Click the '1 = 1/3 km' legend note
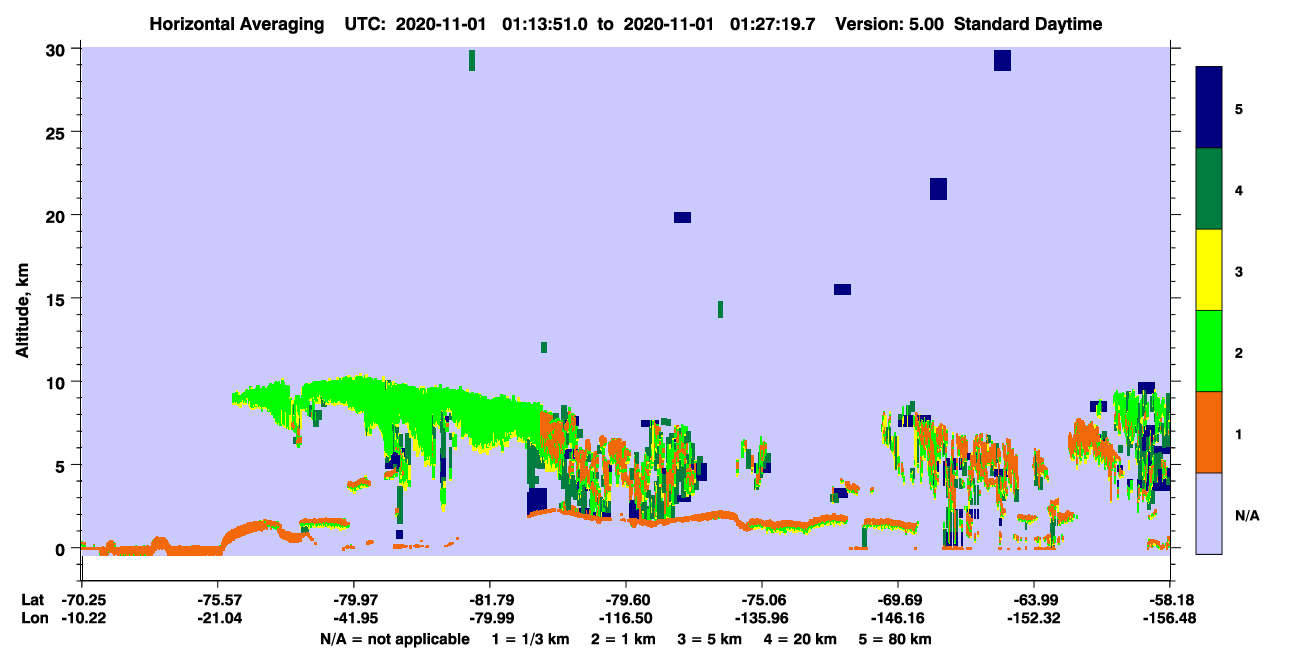This screenshot has height=667, width=1300. pyautogui.click(x=531, y=640)
